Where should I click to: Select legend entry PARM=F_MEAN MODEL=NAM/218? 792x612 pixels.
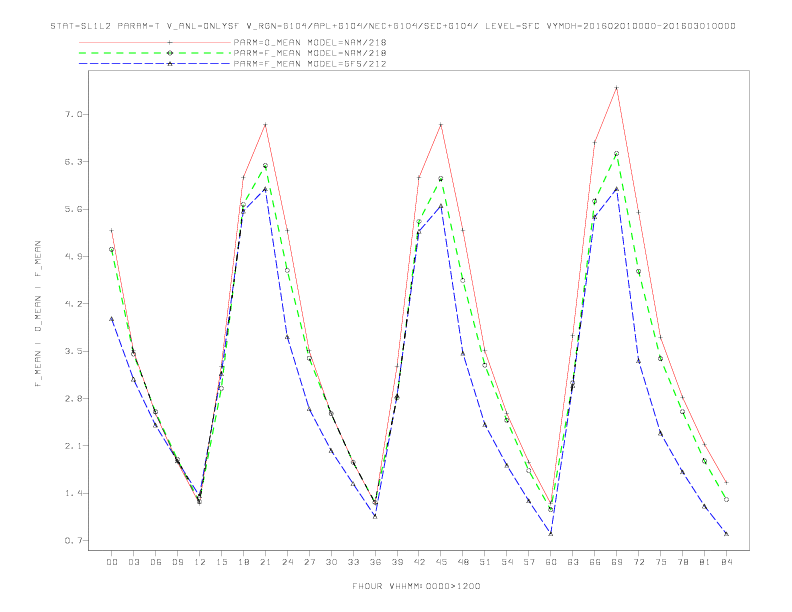point(310,53)
